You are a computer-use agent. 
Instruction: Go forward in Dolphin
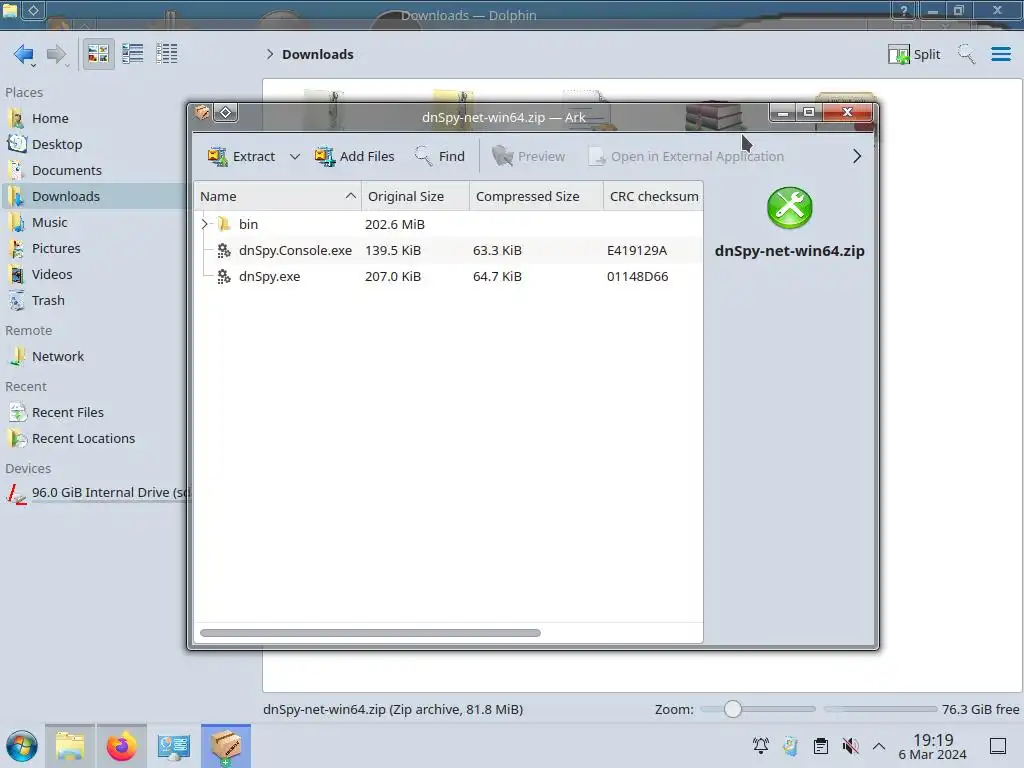(x=57, y=54)
